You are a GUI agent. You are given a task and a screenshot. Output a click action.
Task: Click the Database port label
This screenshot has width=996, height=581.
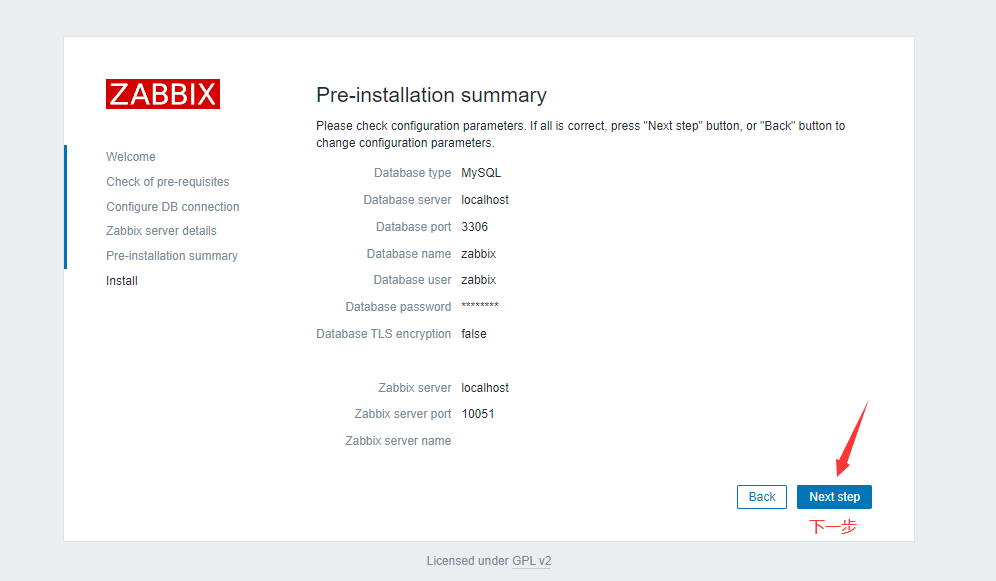(414, 227)
